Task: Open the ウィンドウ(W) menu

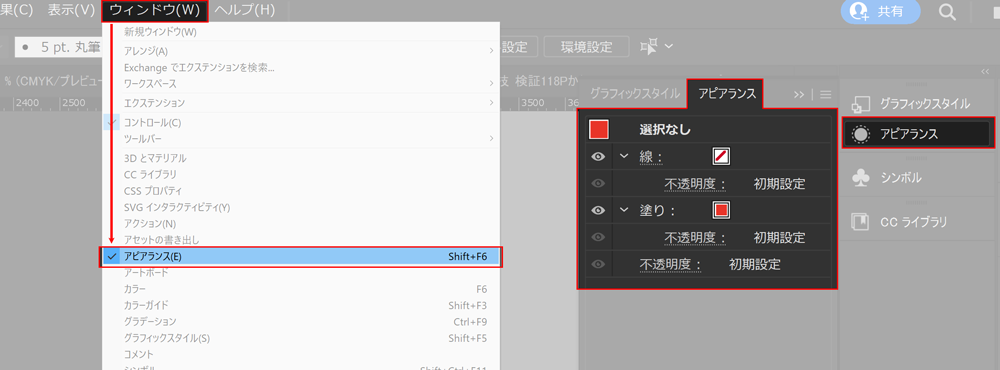Action: 155,10
